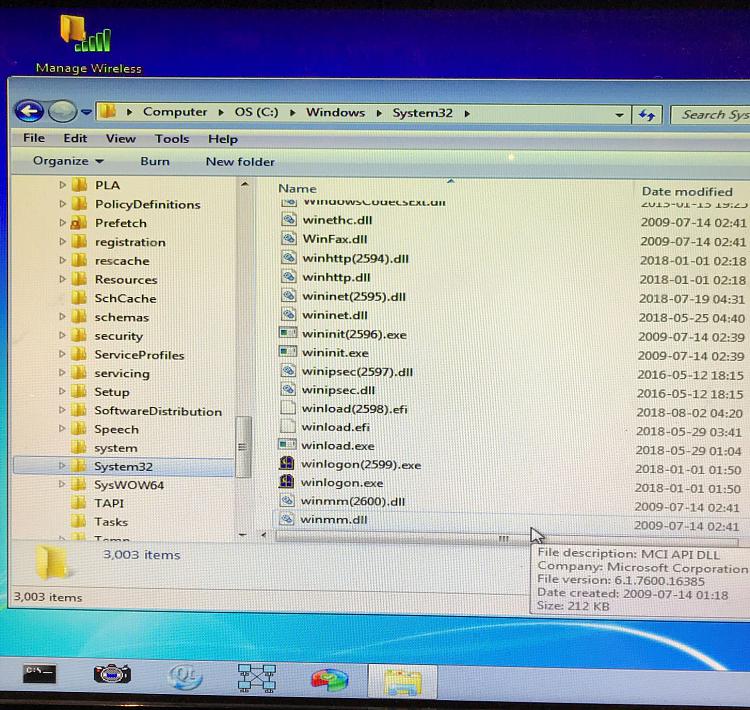Click the wininit(2596).exe file icon
This screenshot has width=750, height=710.
(x=288, y=333)
